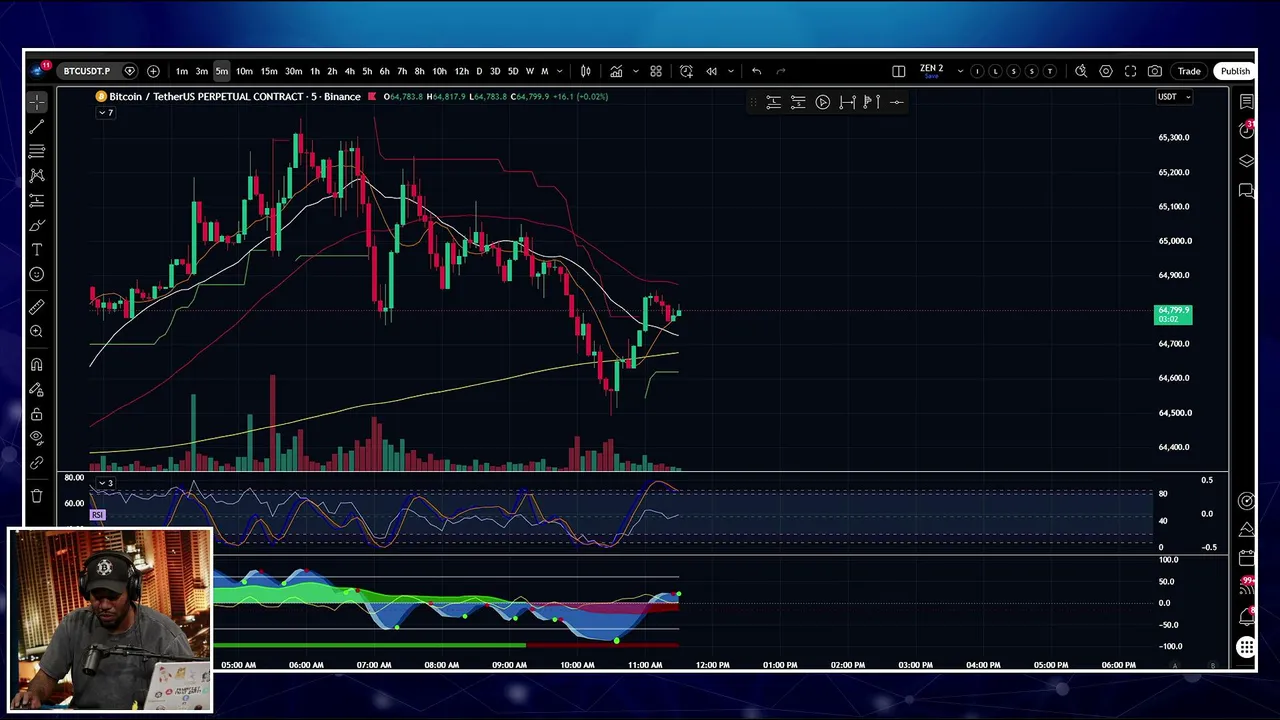Open the indicators menu
Image resolution: width=1280 pixels, height=720 pixels.
coord(617,71)
